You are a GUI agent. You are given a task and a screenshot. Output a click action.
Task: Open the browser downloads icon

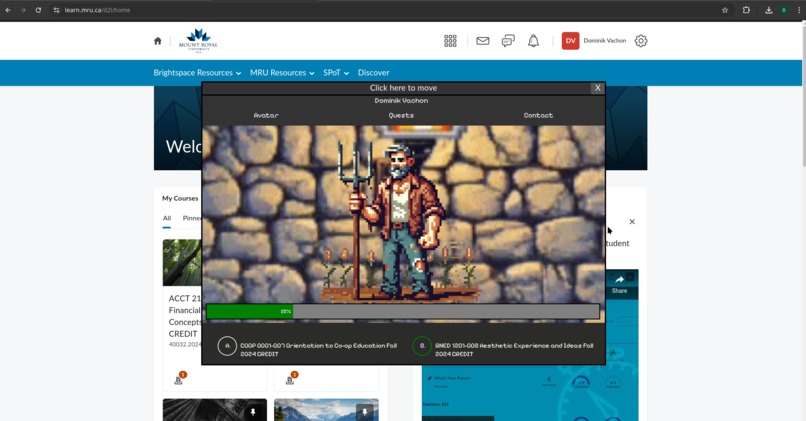tap(768, 10)
